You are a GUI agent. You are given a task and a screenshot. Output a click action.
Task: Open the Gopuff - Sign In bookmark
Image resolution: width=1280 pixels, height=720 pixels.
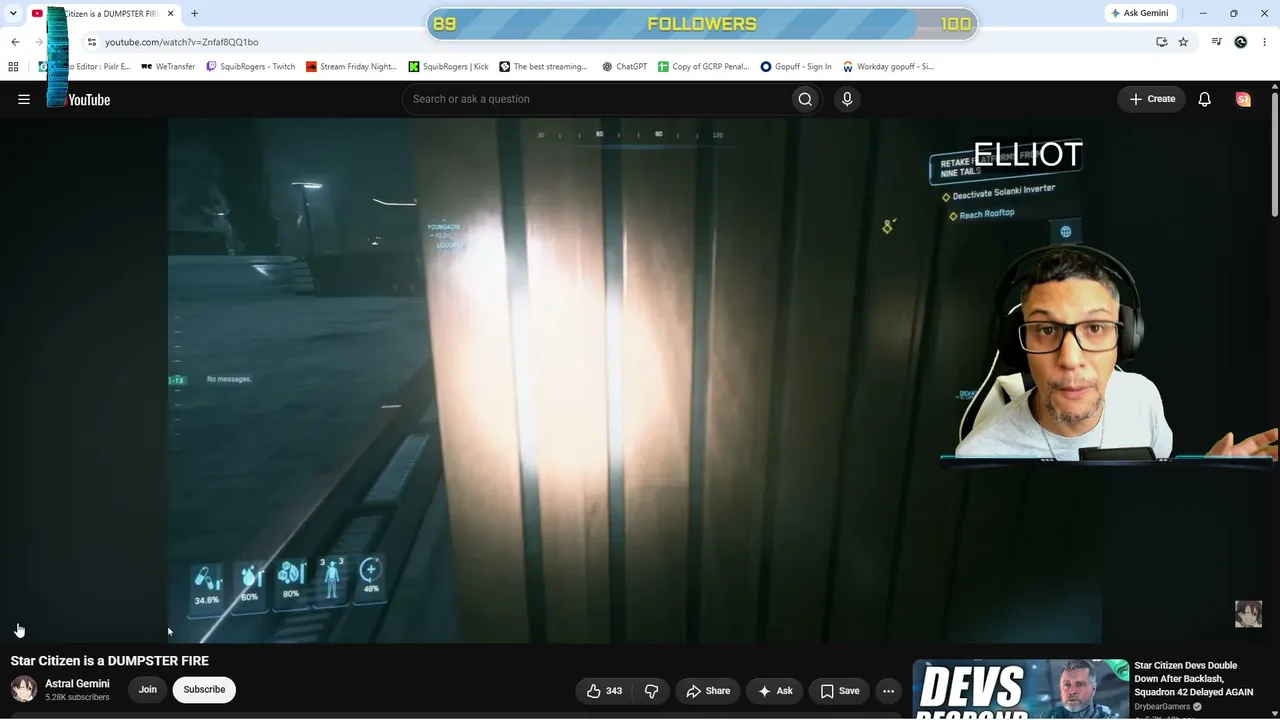pyautogui.click(x=796, y=67)
